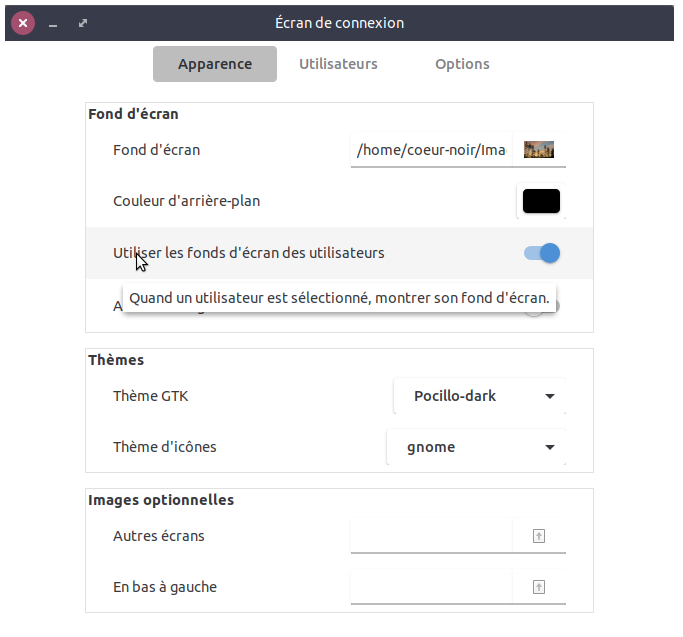Click the Écran de connexion title bar

point(340,22)
